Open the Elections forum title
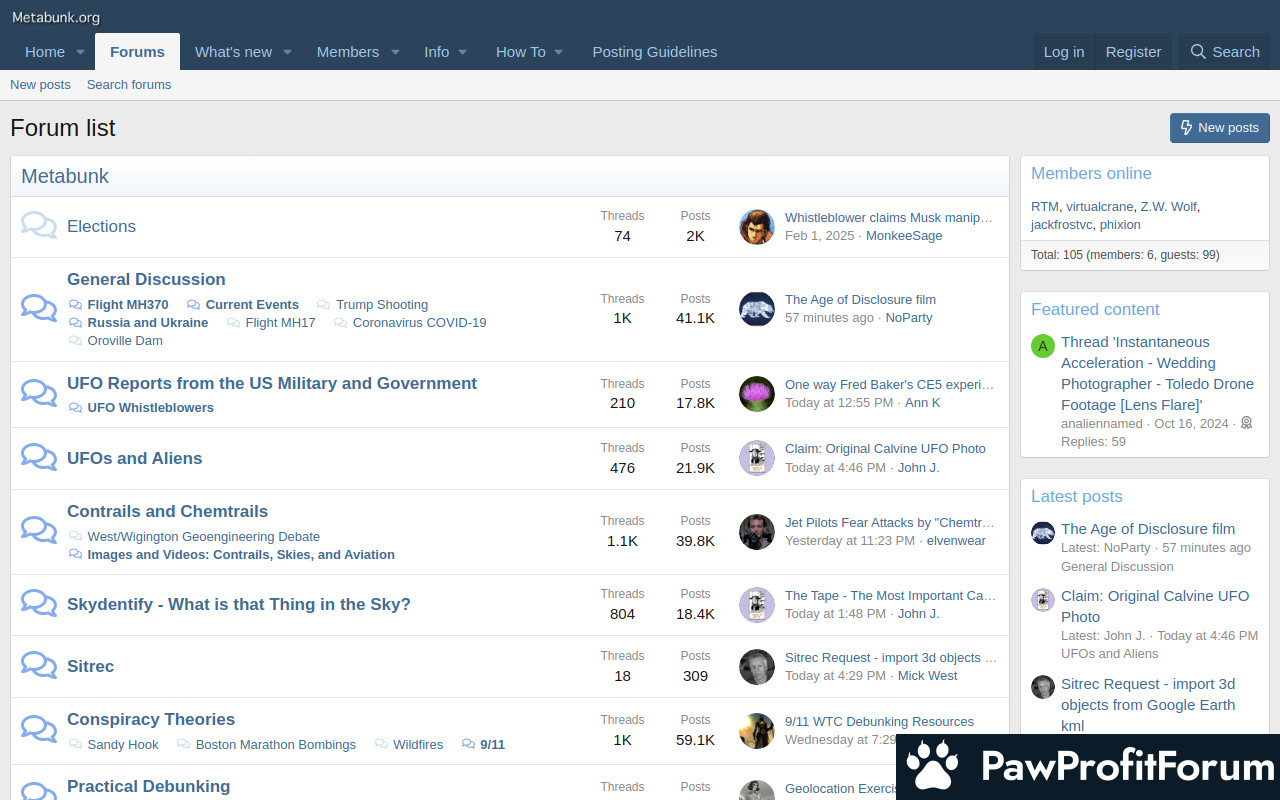This screenshot has height=800, width=1280. coord(101,227)
